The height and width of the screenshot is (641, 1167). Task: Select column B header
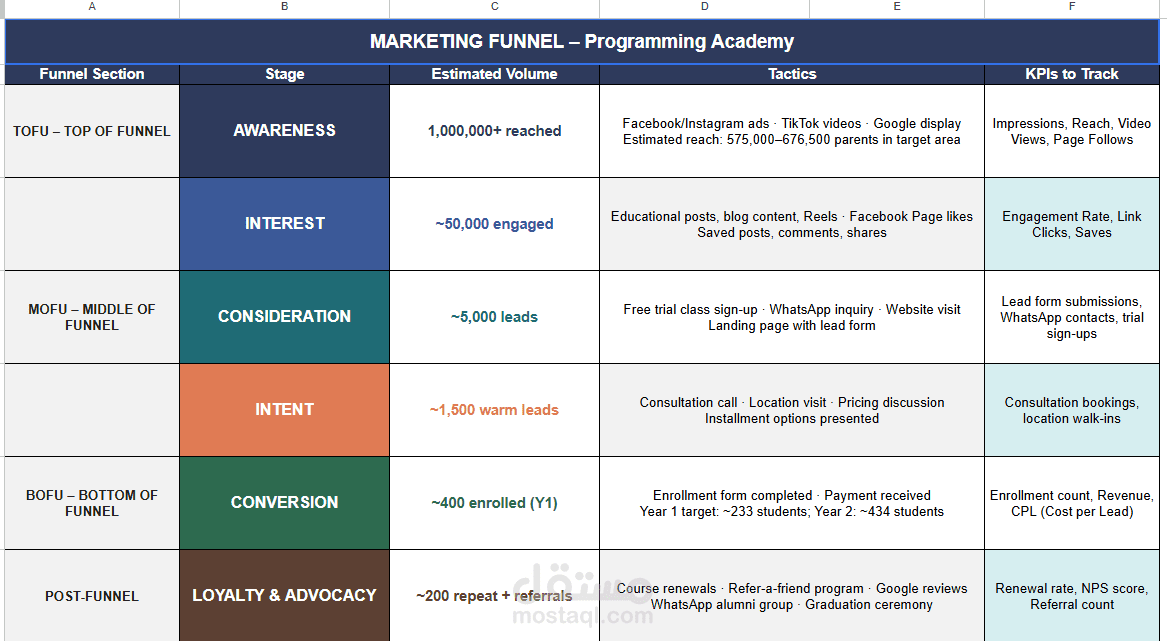tap(284, 7)
